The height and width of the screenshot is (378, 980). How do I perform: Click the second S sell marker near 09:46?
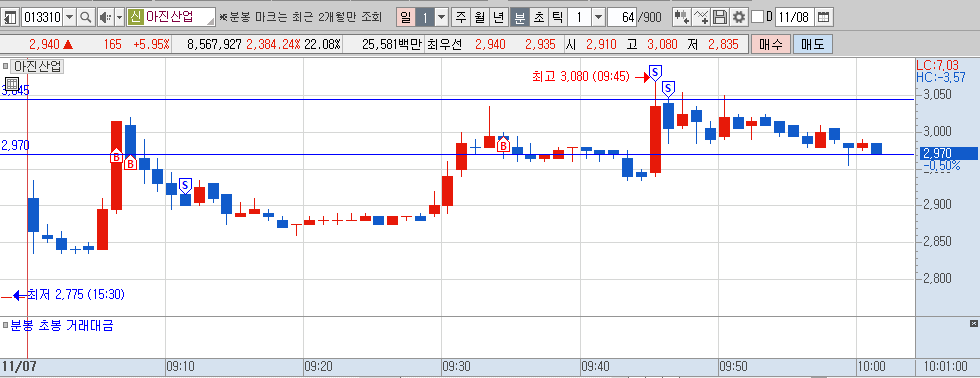pyautogui.click(x=668, y=88)
